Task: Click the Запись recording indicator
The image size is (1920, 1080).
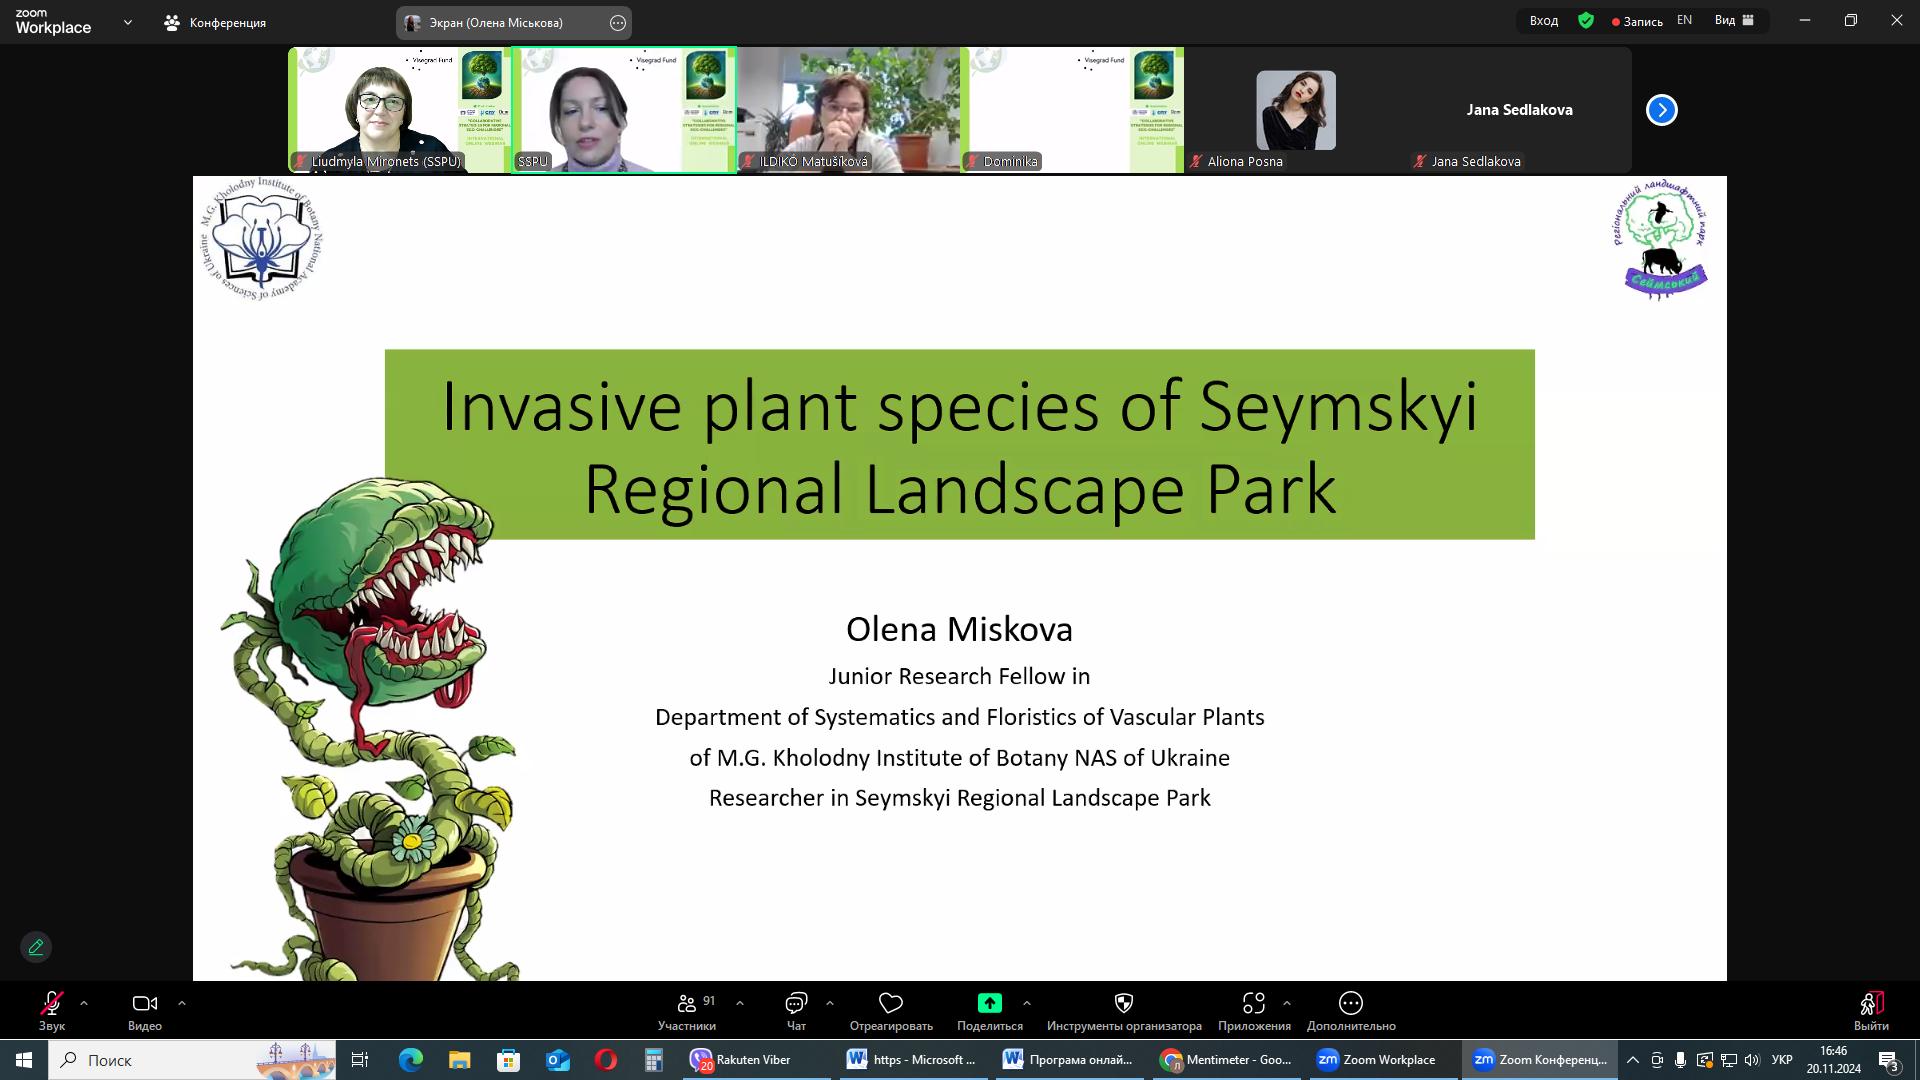Action: tap(1637, 21)
